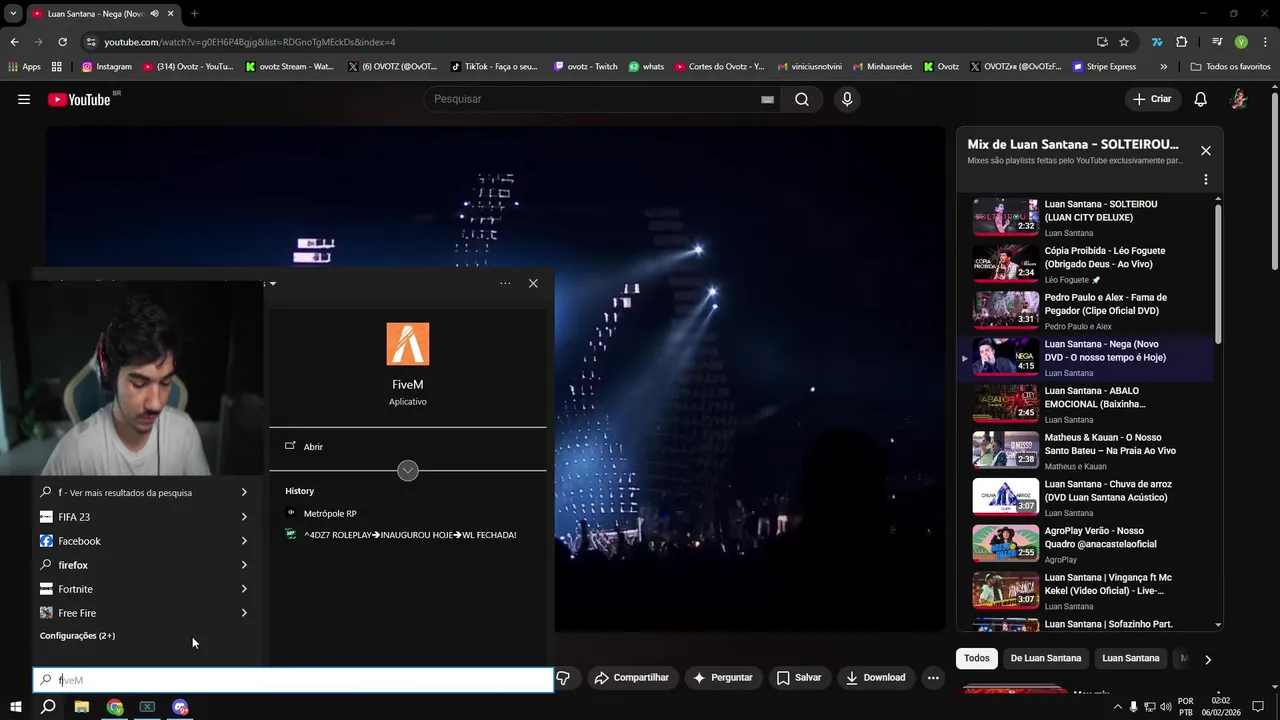Select Luan Santana - ABALO EMOCIONAL in playlist

tap(1092, 404)
